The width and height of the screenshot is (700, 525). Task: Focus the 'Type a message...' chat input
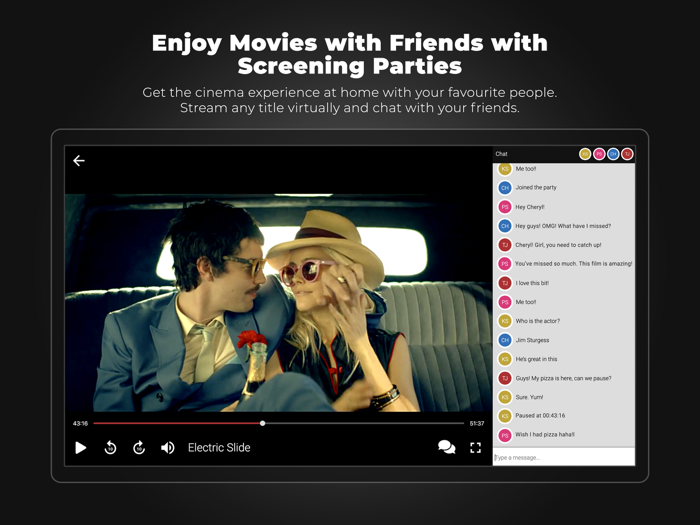(x=564, y=457)
